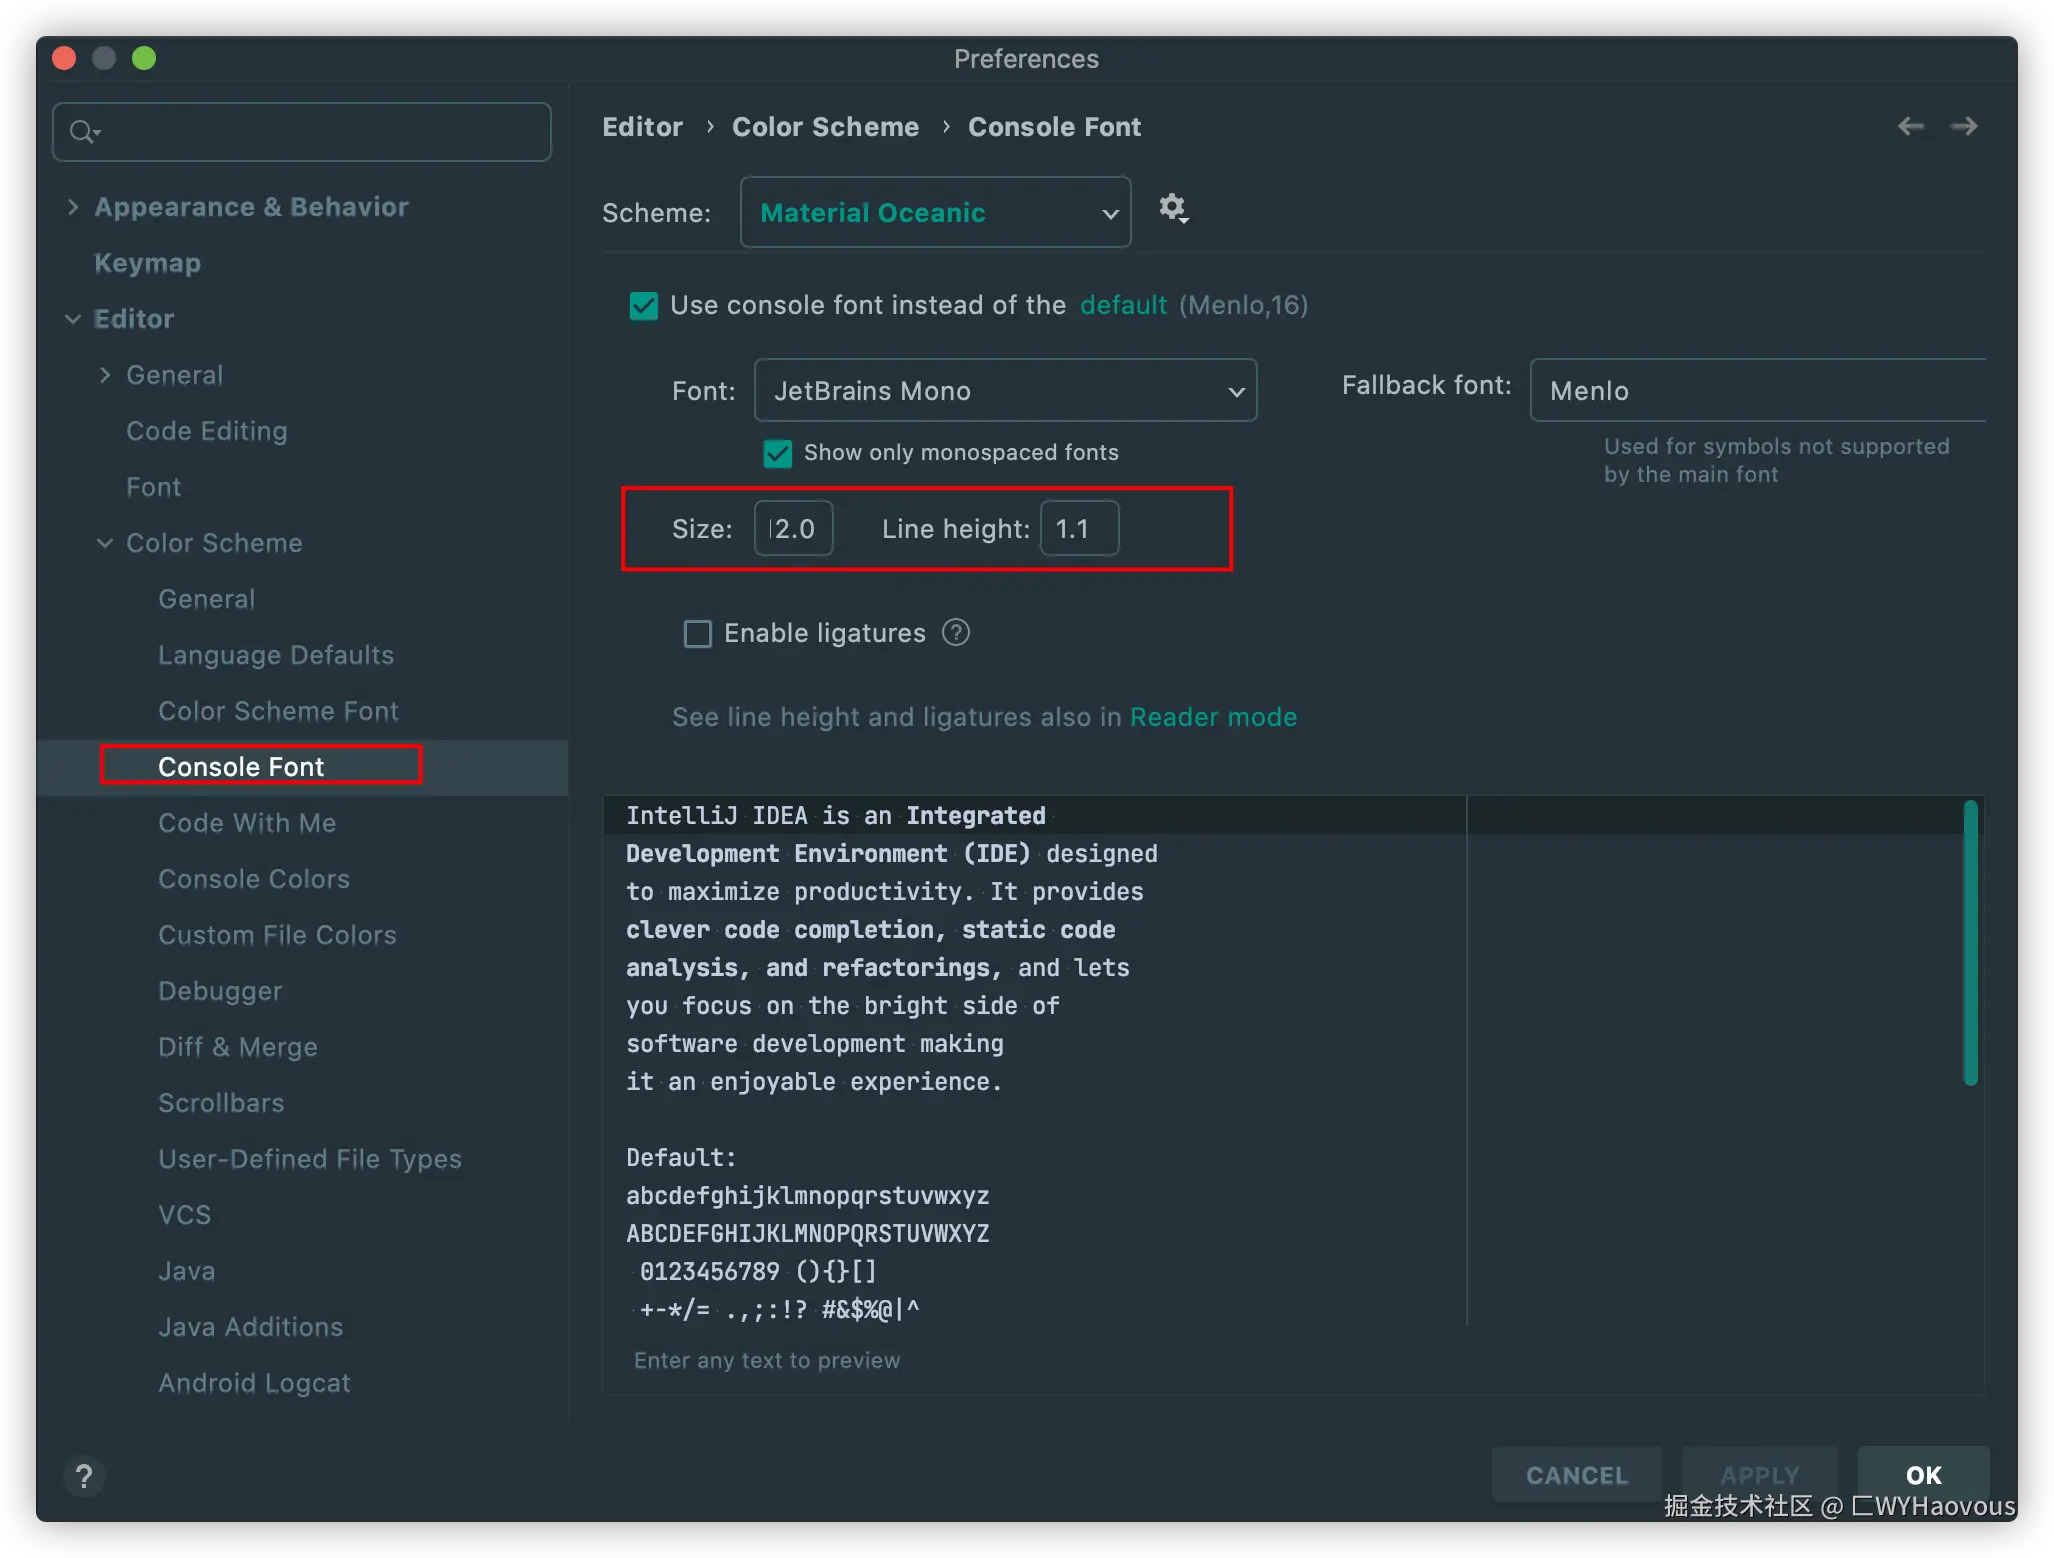Toggle Show only monospaced fonts
Screen dimensions: 2054x1558
778,453
